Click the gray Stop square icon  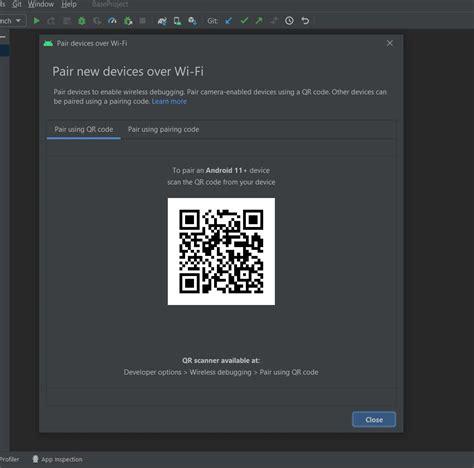(x=142, y=21)
